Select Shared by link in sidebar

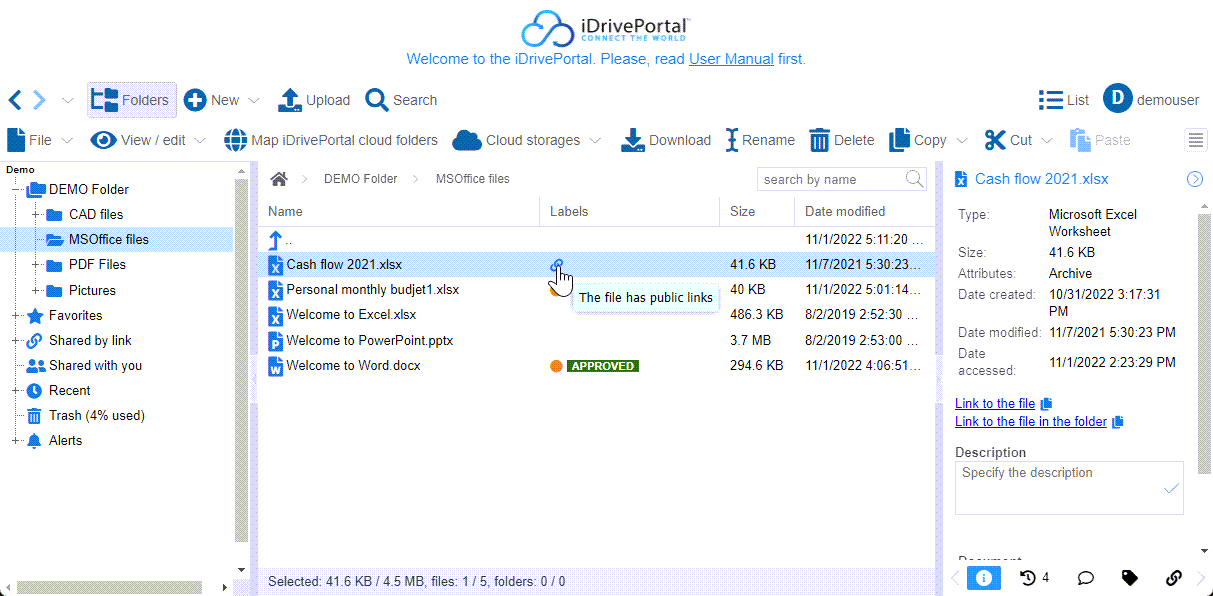pyautogui.click(x=90, y=340)
